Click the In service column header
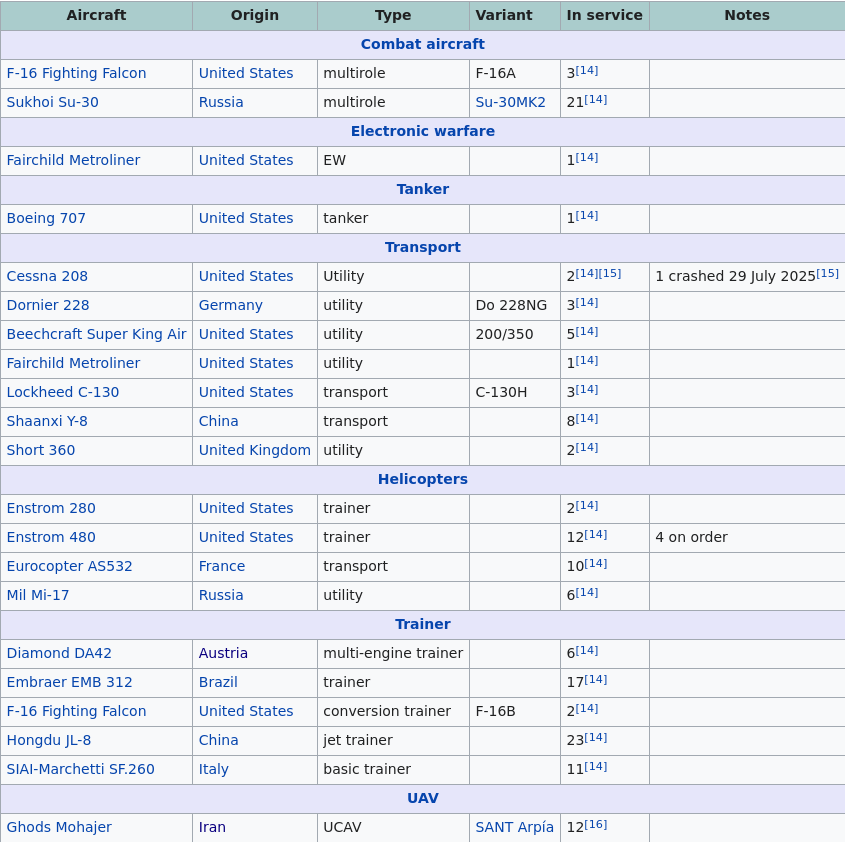 coord(604,15)
